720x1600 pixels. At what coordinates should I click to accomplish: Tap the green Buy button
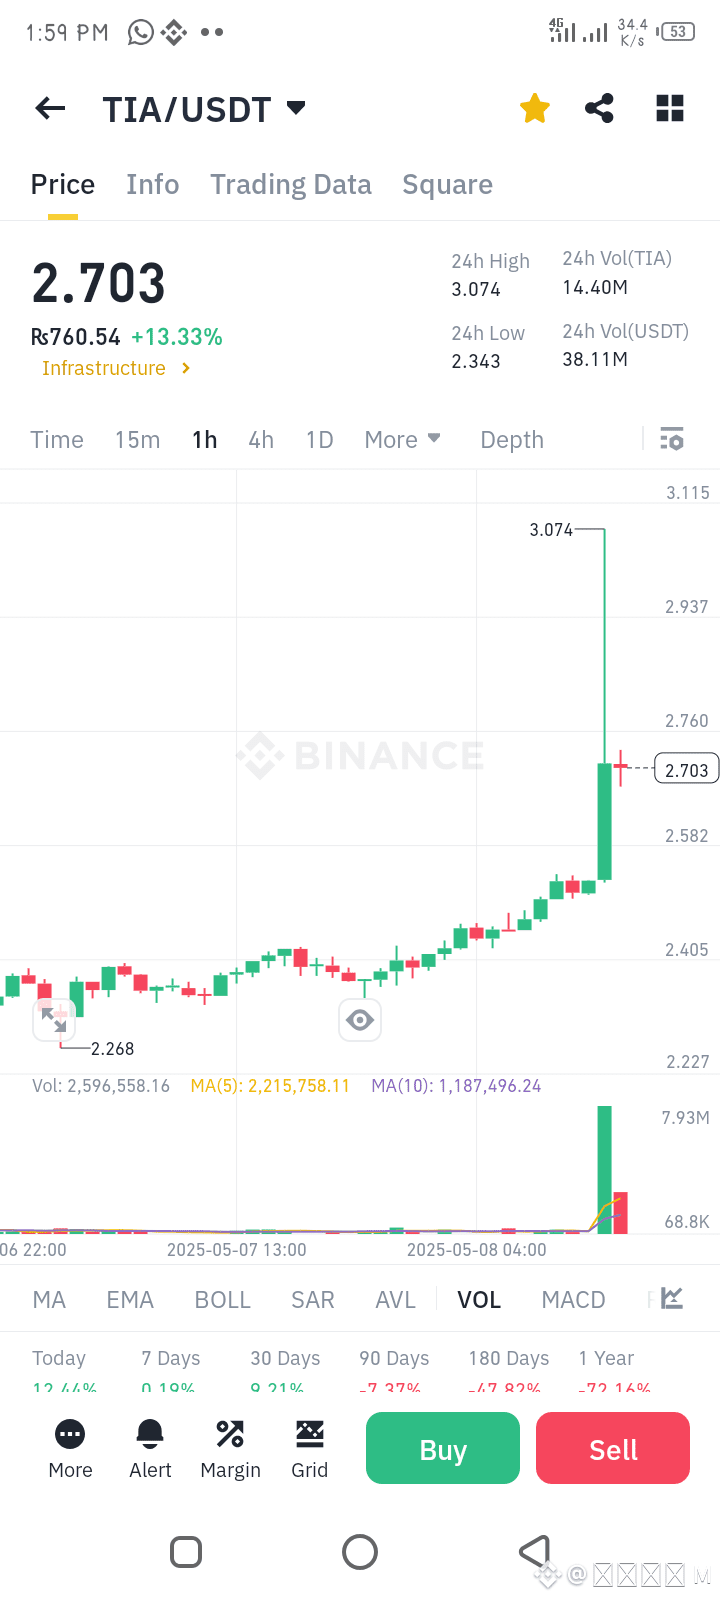coord(443,1448)
